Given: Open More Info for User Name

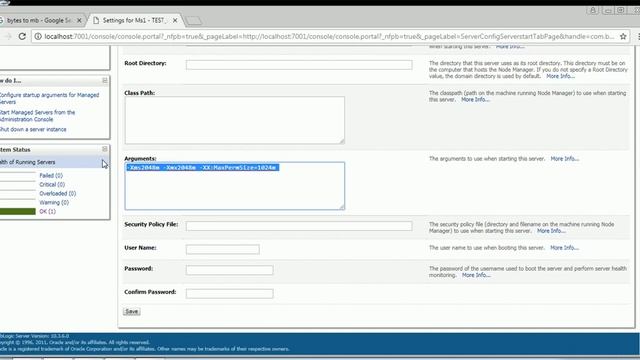Looking at the screenshot, I should tap(564, 248).
